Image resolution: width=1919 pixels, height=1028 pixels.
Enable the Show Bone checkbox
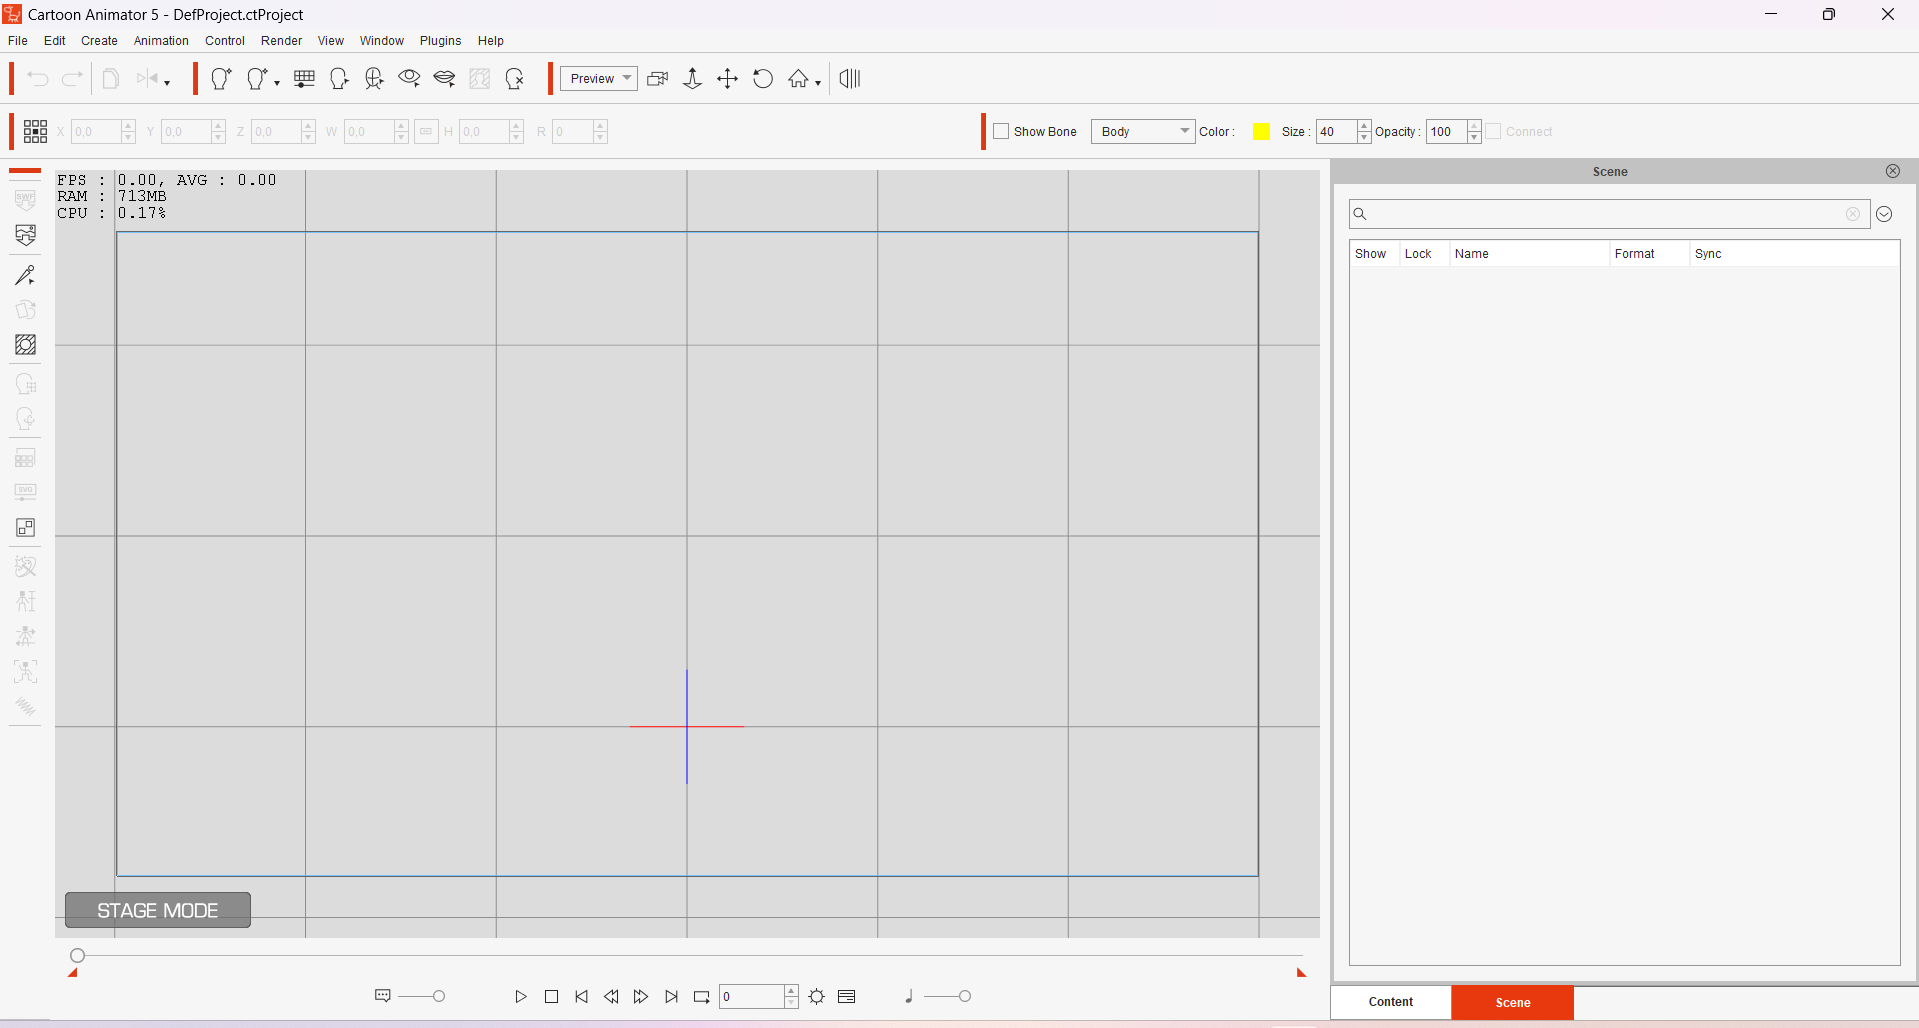click(1001, 131)
